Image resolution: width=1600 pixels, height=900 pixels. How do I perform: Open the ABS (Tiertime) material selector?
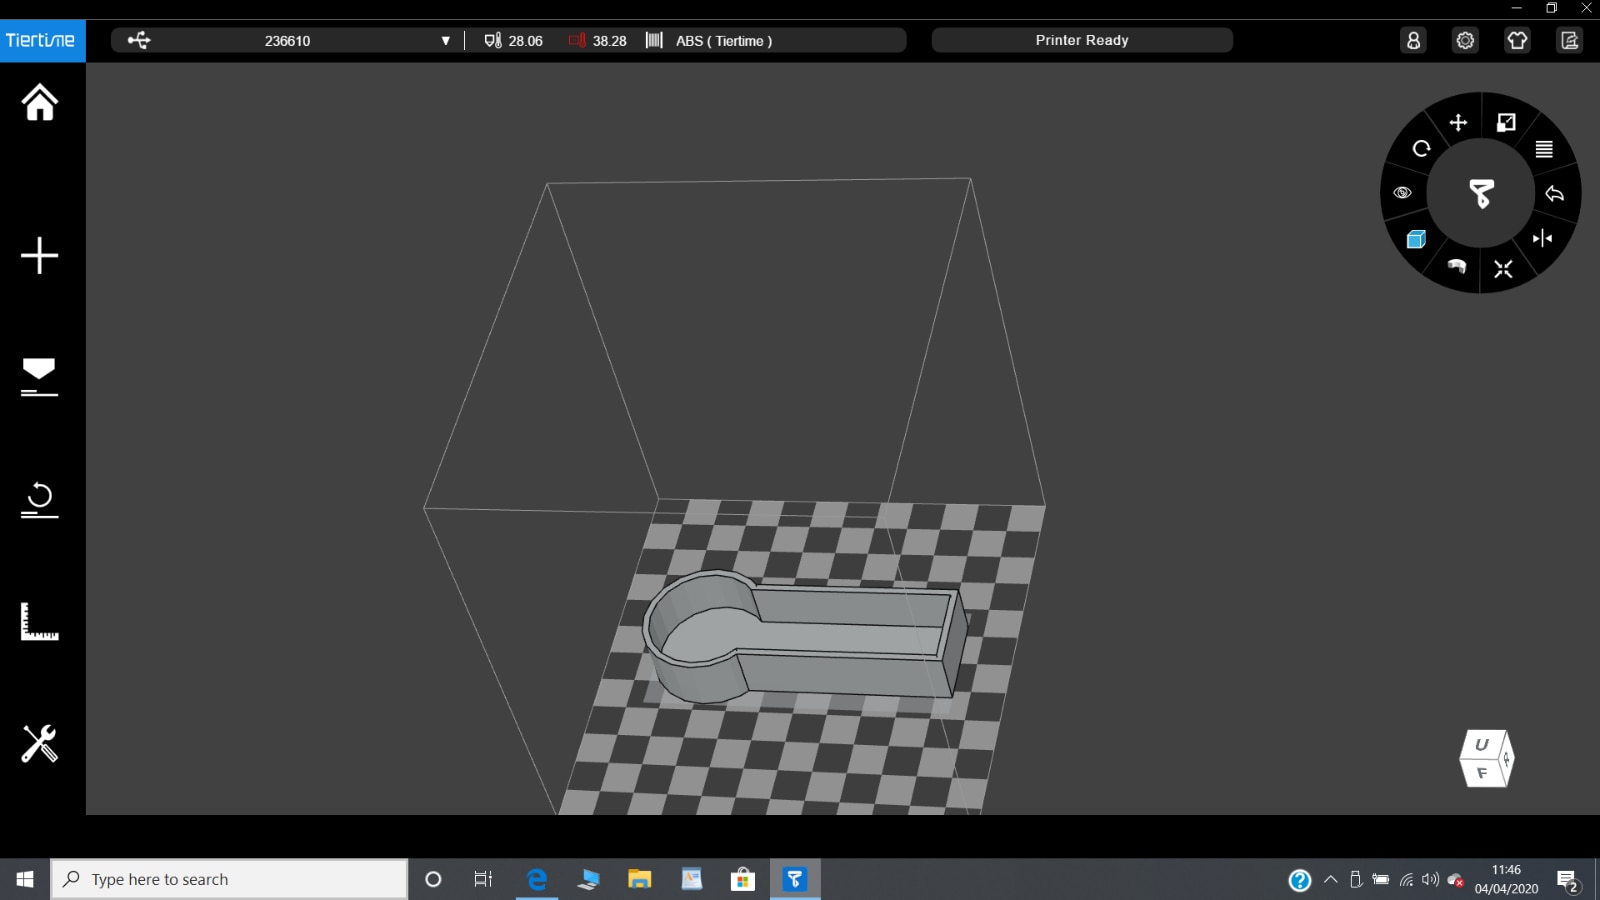pyautogui.click(x=723, y=41)
